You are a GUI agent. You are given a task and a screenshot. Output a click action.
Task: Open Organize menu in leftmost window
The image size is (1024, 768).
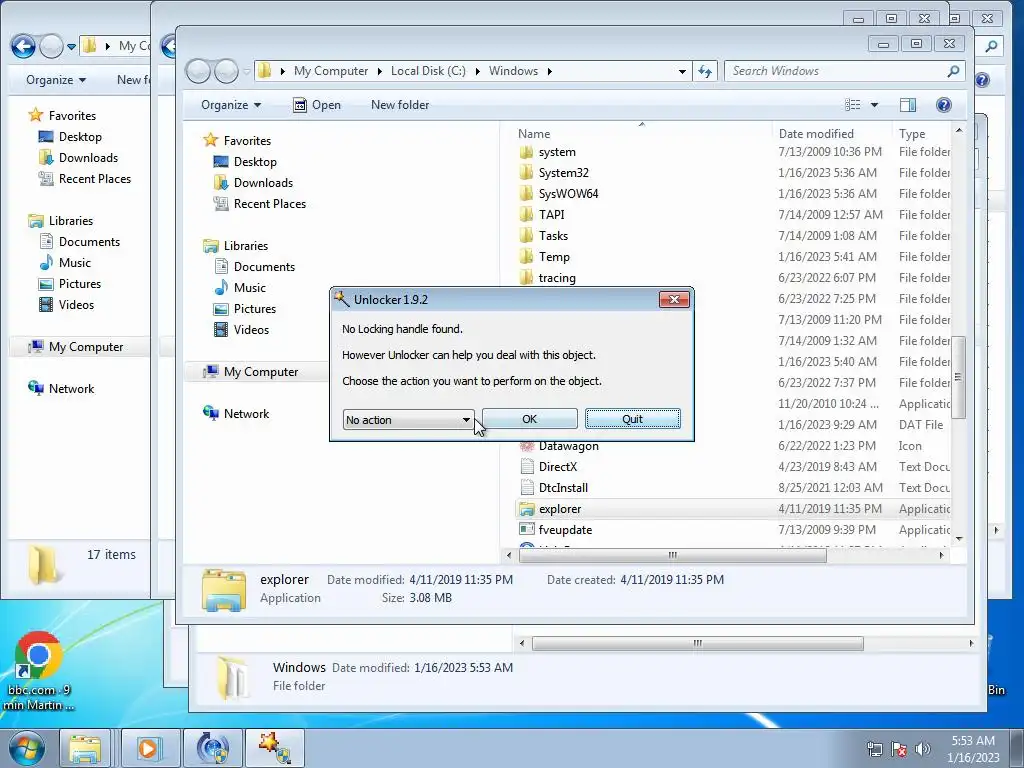(x=56, y=80)
